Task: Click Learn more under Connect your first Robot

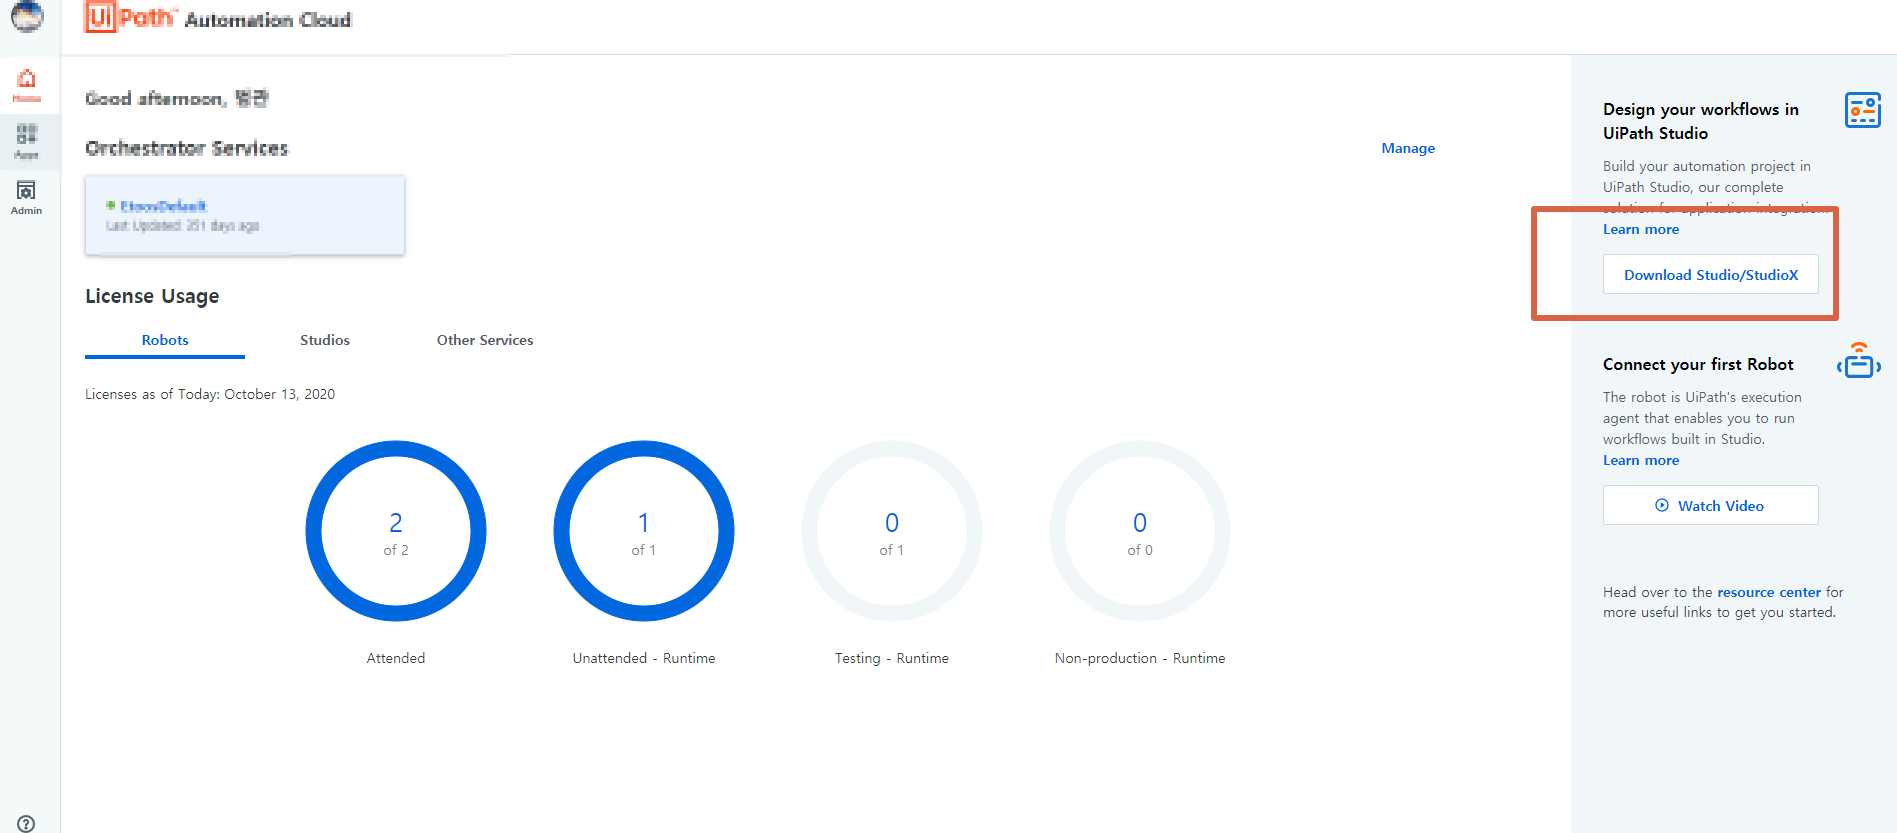Action: pyautogui.click(x=1641, y=460)
